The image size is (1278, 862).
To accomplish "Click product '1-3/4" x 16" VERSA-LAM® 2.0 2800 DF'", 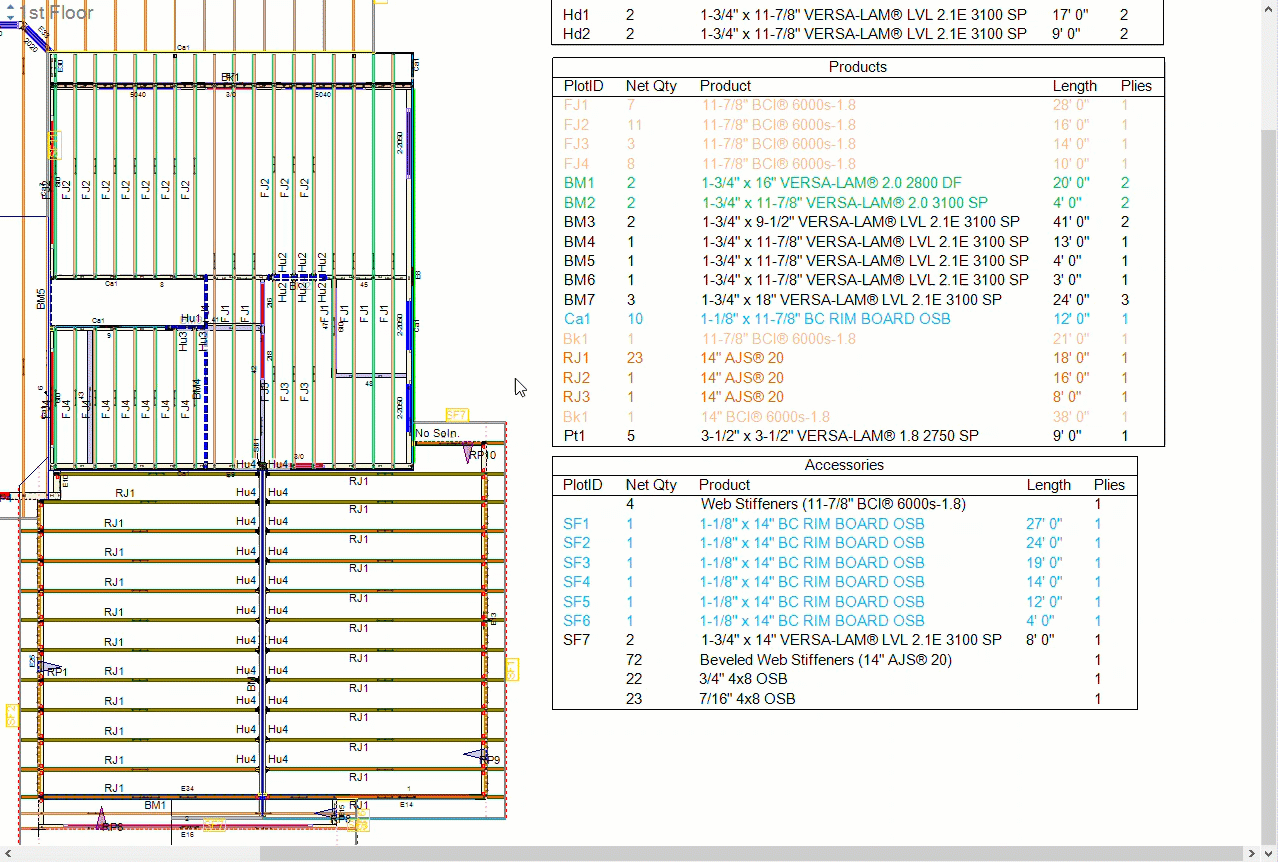I will (832, 183).
